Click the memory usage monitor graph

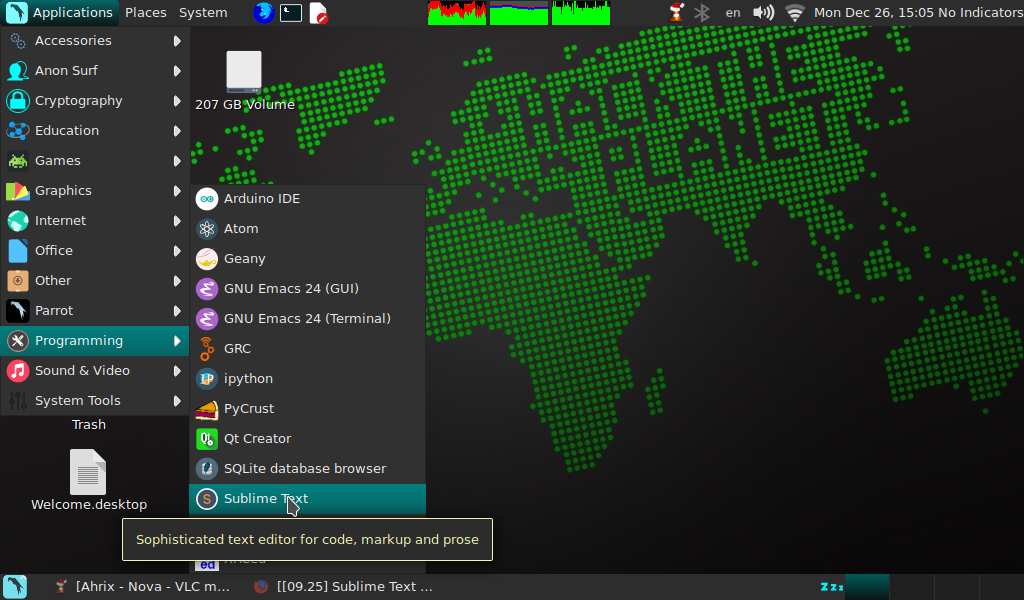[519, 12]
